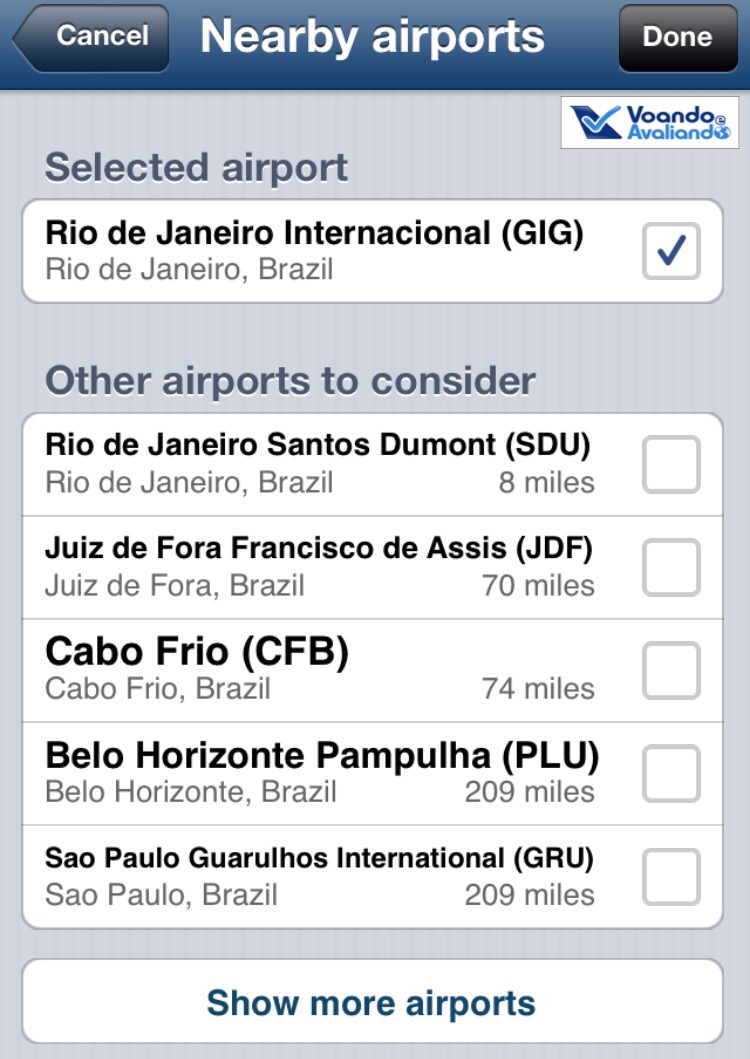The image size is (750, 1059).
Task: Click the 8 miles distance label
Action: pos(546,483)
